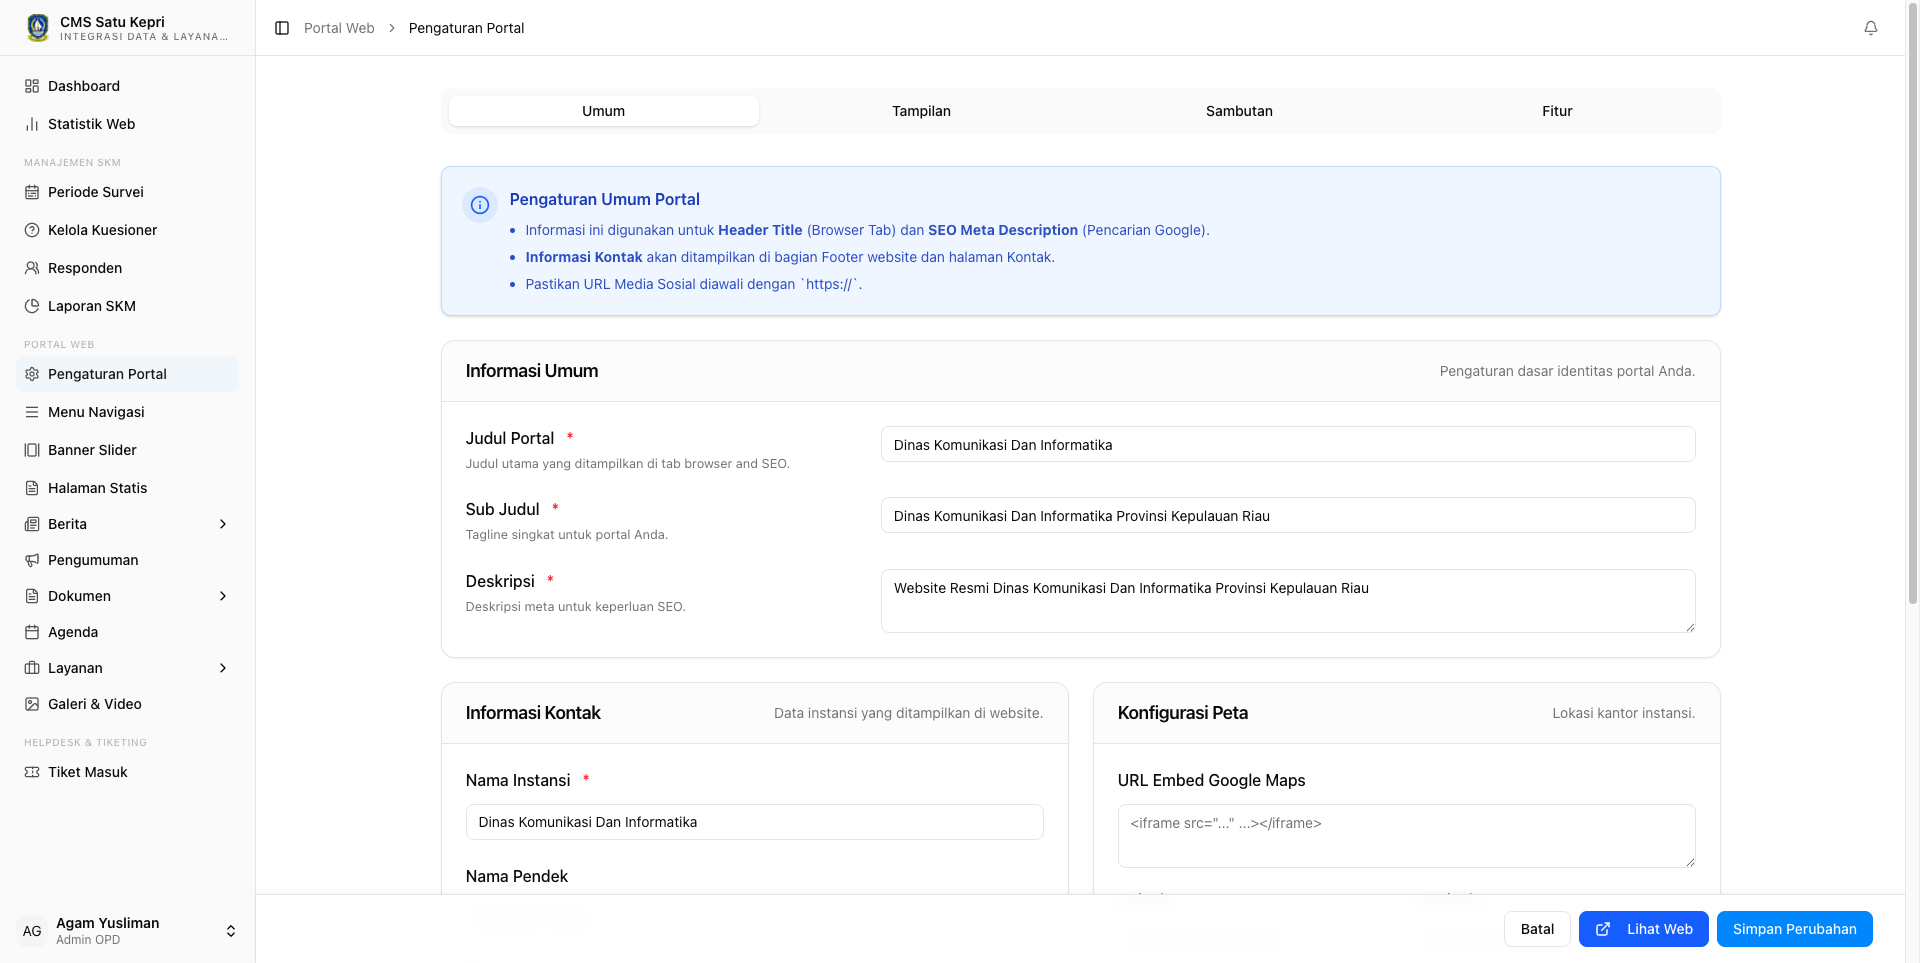Go to Kelola Kuesioner
1920x963 pixels.
(127, 230)
